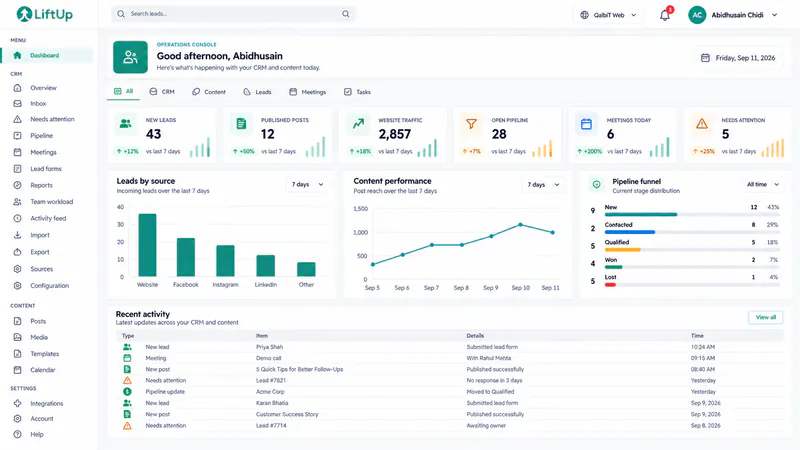Click the Priya Shah activity row
The width and height of the screenshot is (800, 450).
[x=449, y=347]
